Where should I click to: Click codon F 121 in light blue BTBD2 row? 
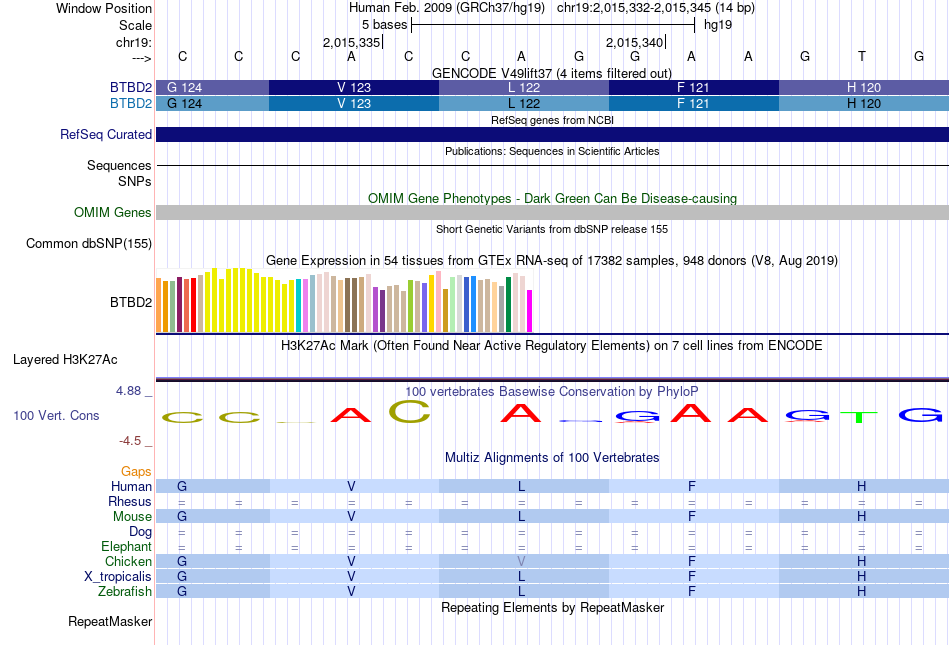pos(694,104)
